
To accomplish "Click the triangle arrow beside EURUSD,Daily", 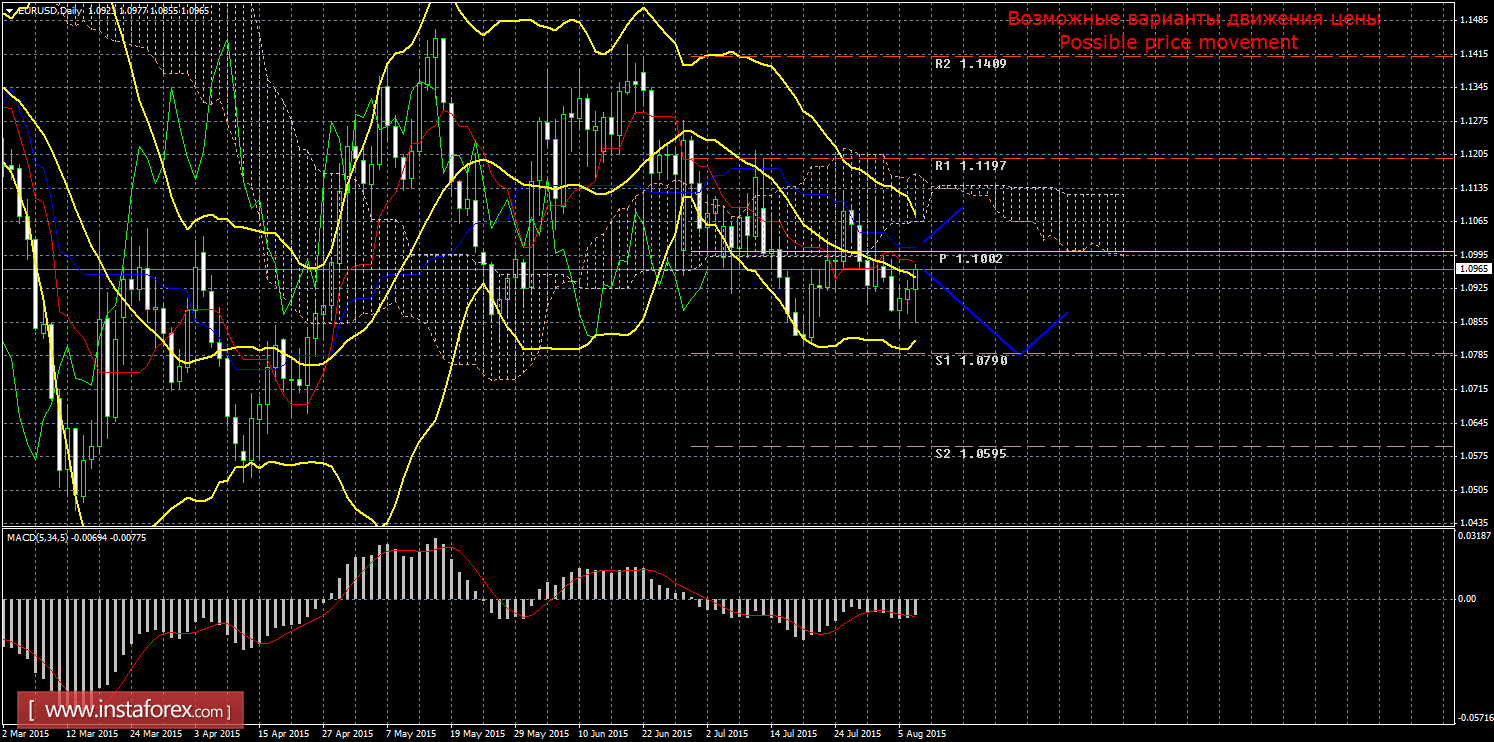I will pos(8,9).
